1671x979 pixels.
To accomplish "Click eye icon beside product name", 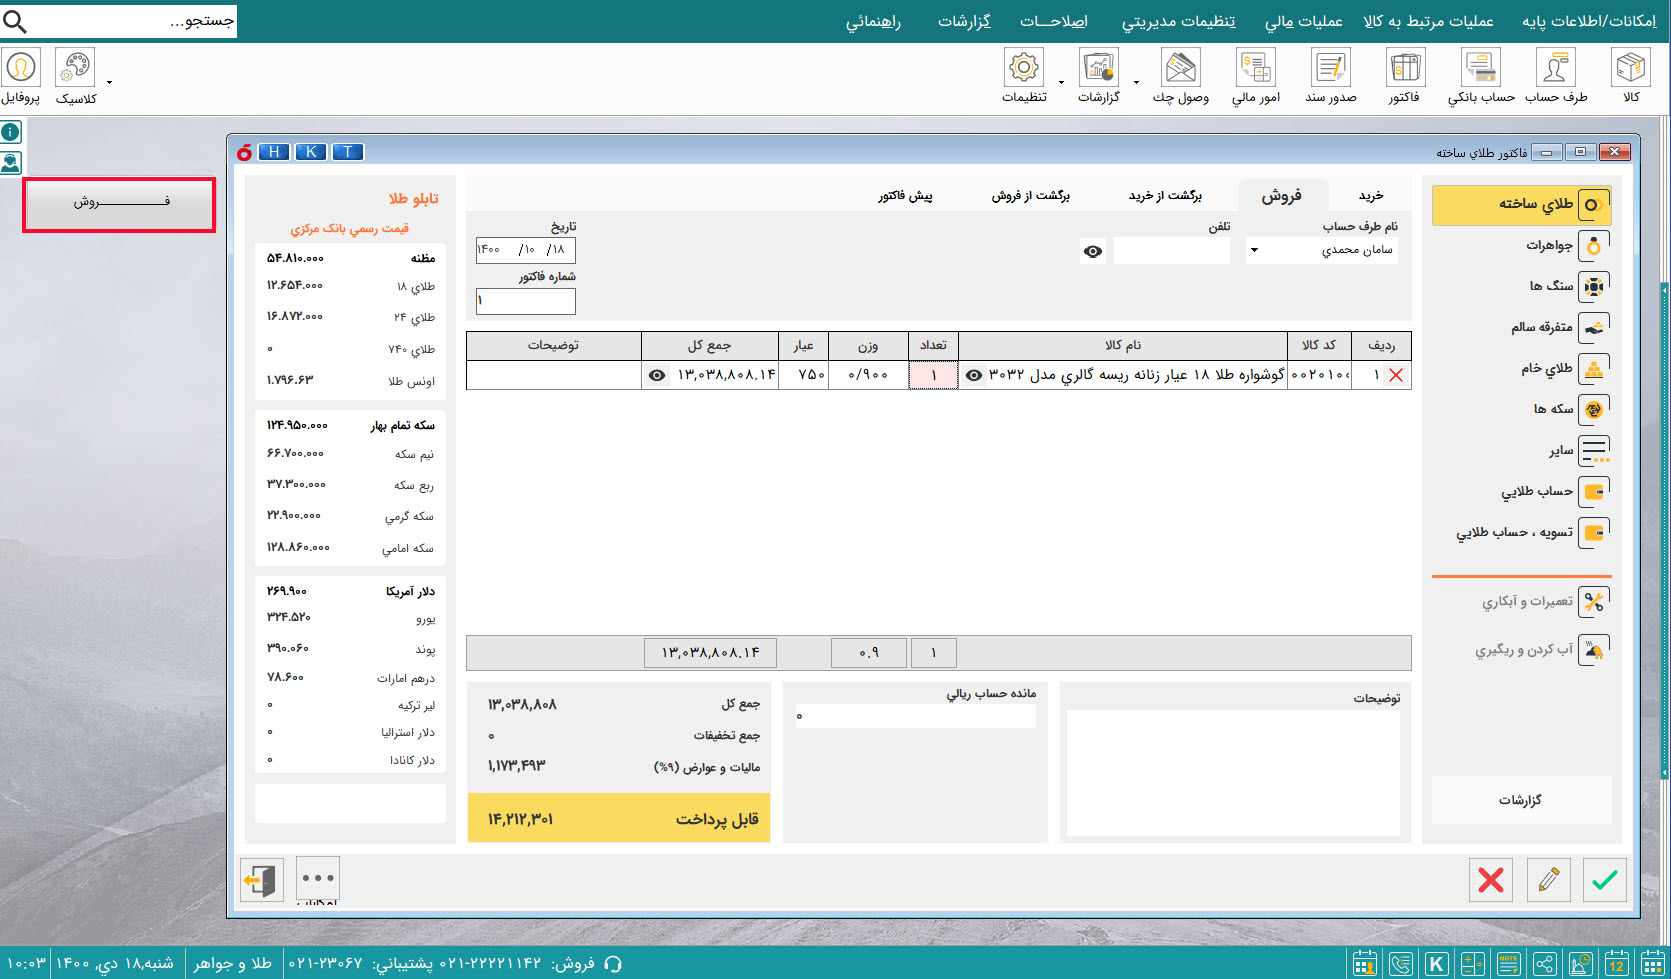I will tap(973, 375).
